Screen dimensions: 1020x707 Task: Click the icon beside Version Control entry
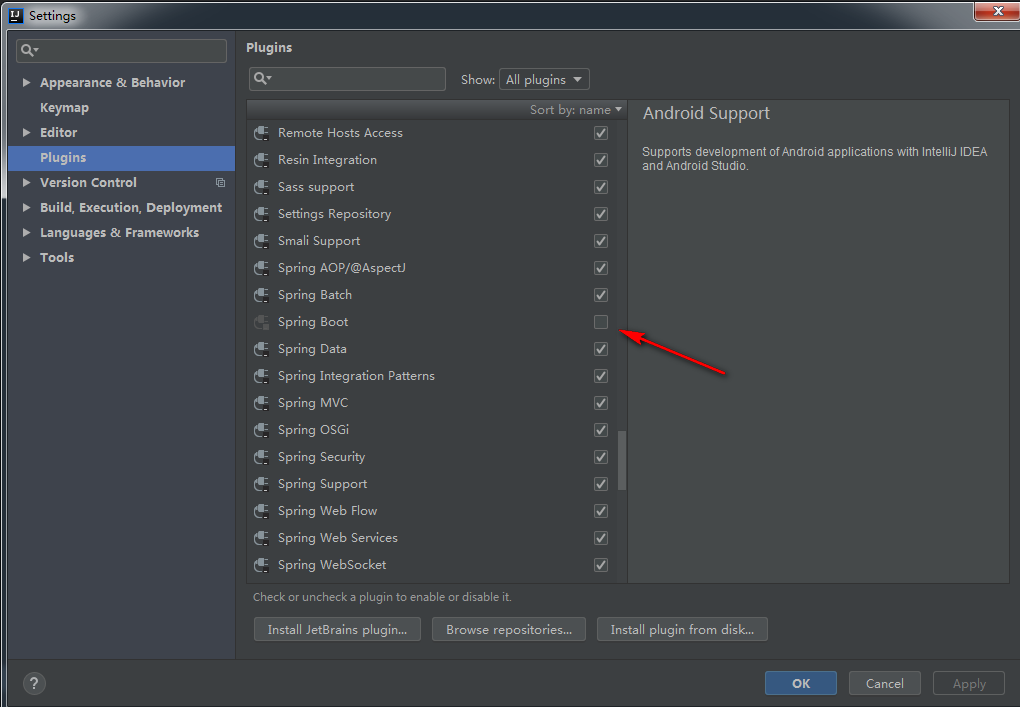220,182
